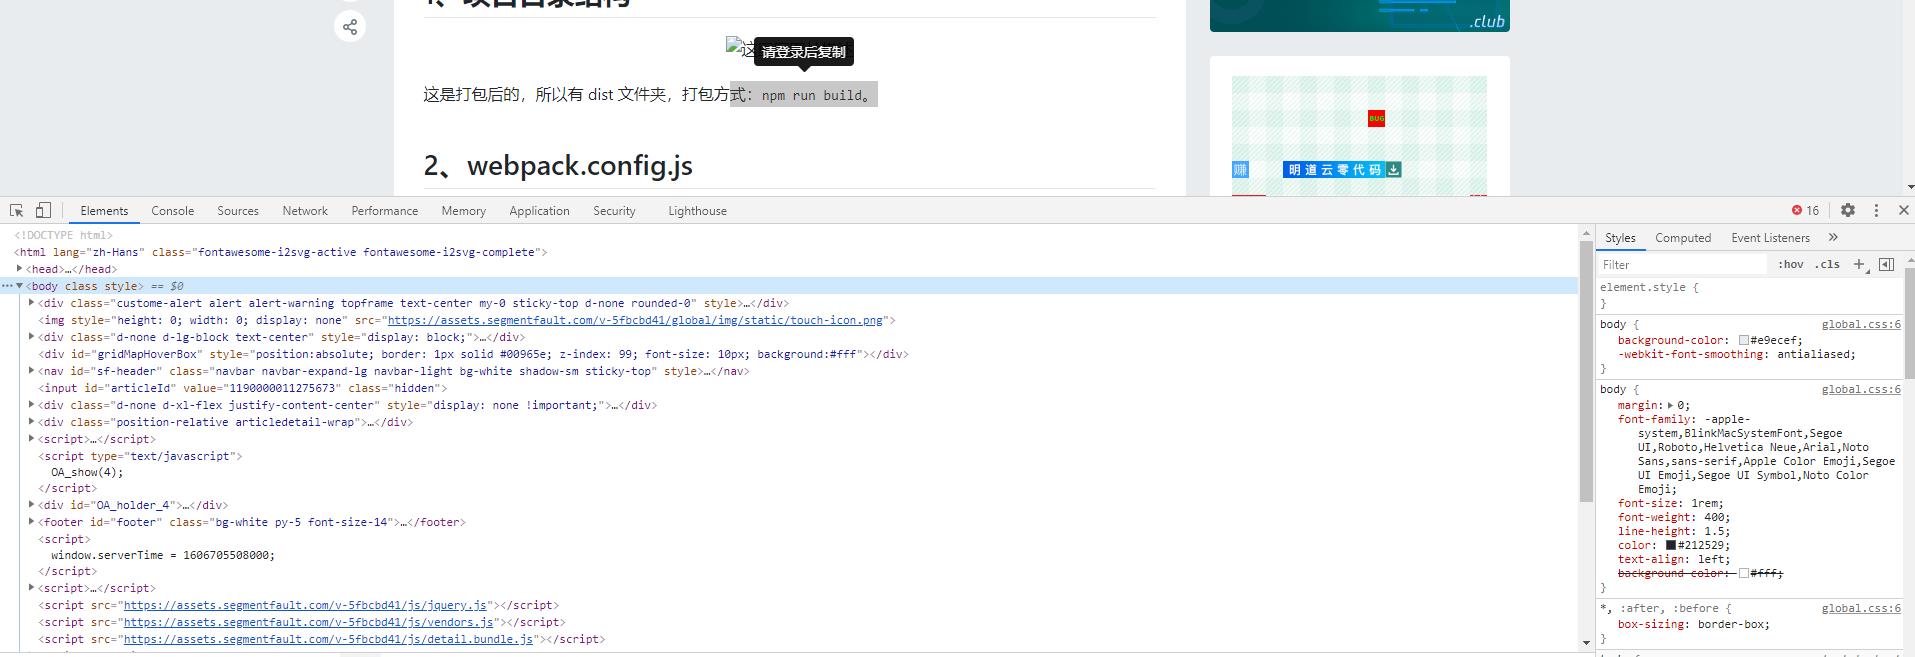The image size is (1915, 657).
Task: Toggle the device toolbar icon
Action: 43,210
